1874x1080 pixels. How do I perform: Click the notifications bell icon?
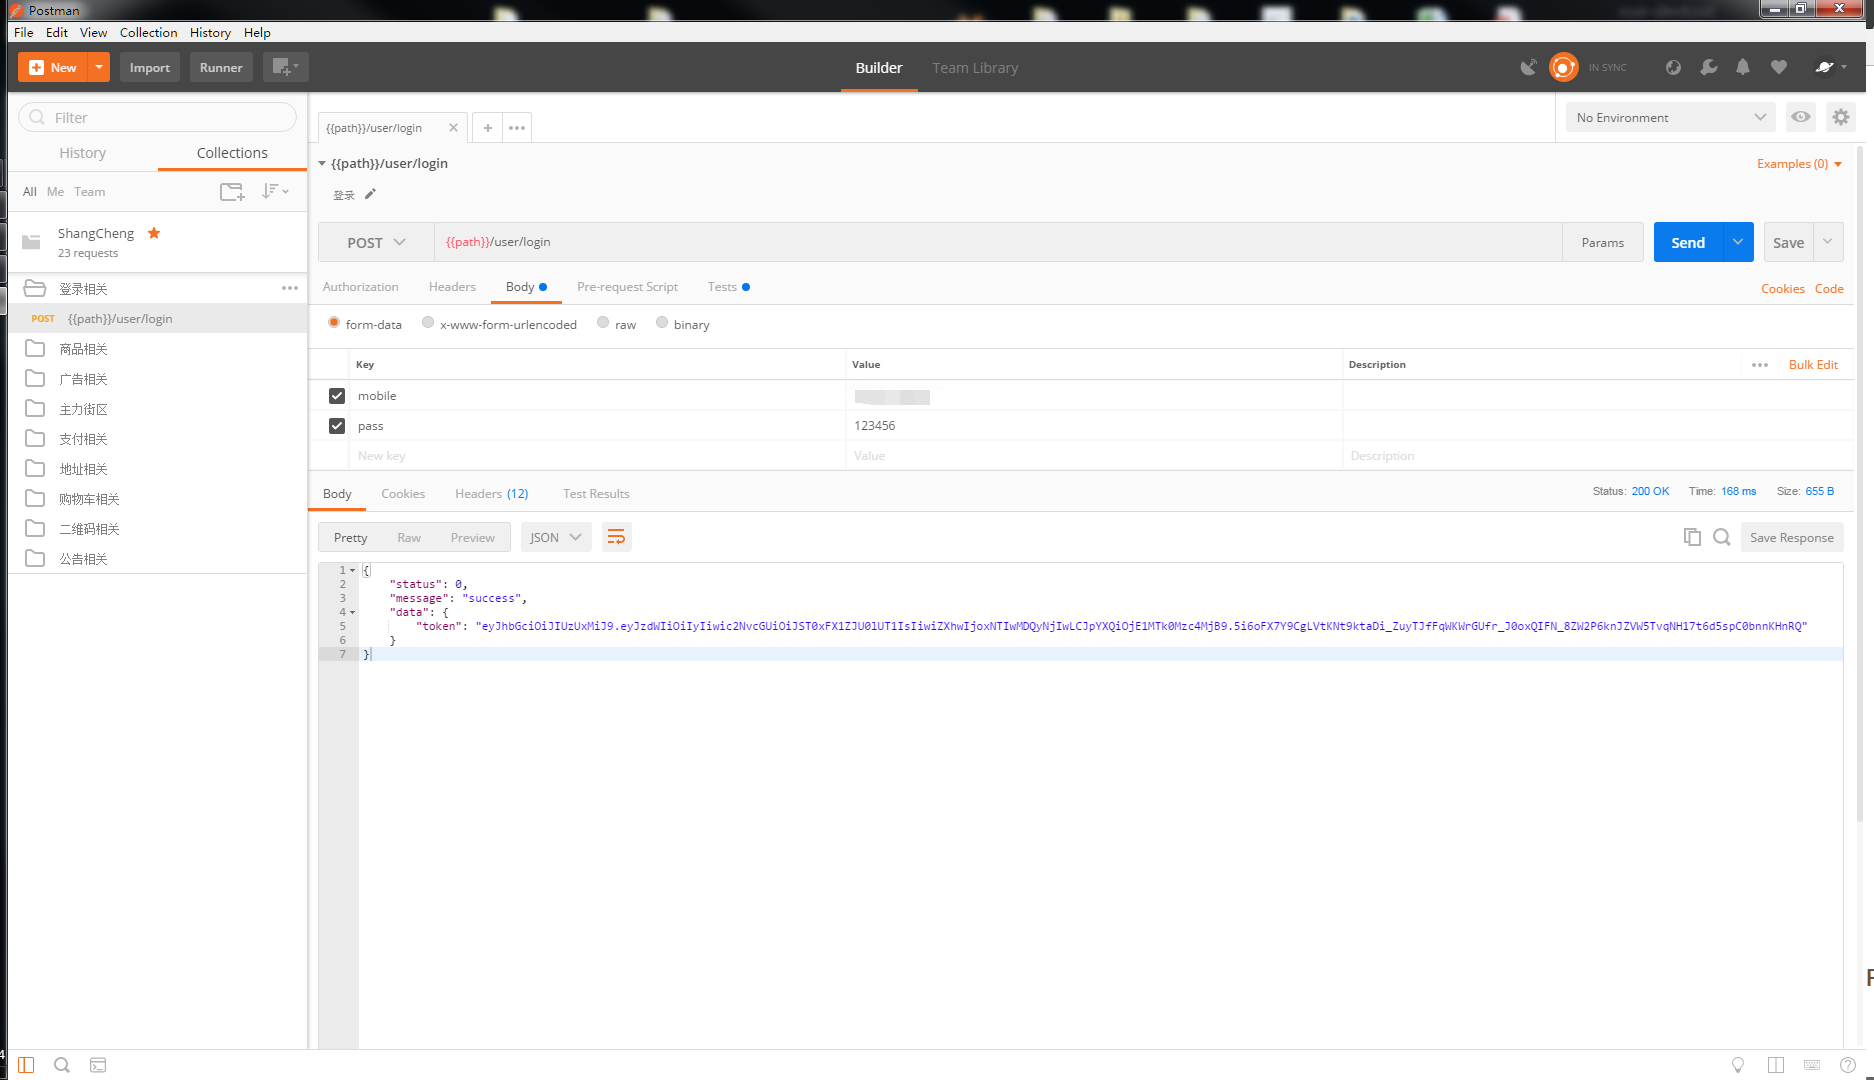(1743, 67)
